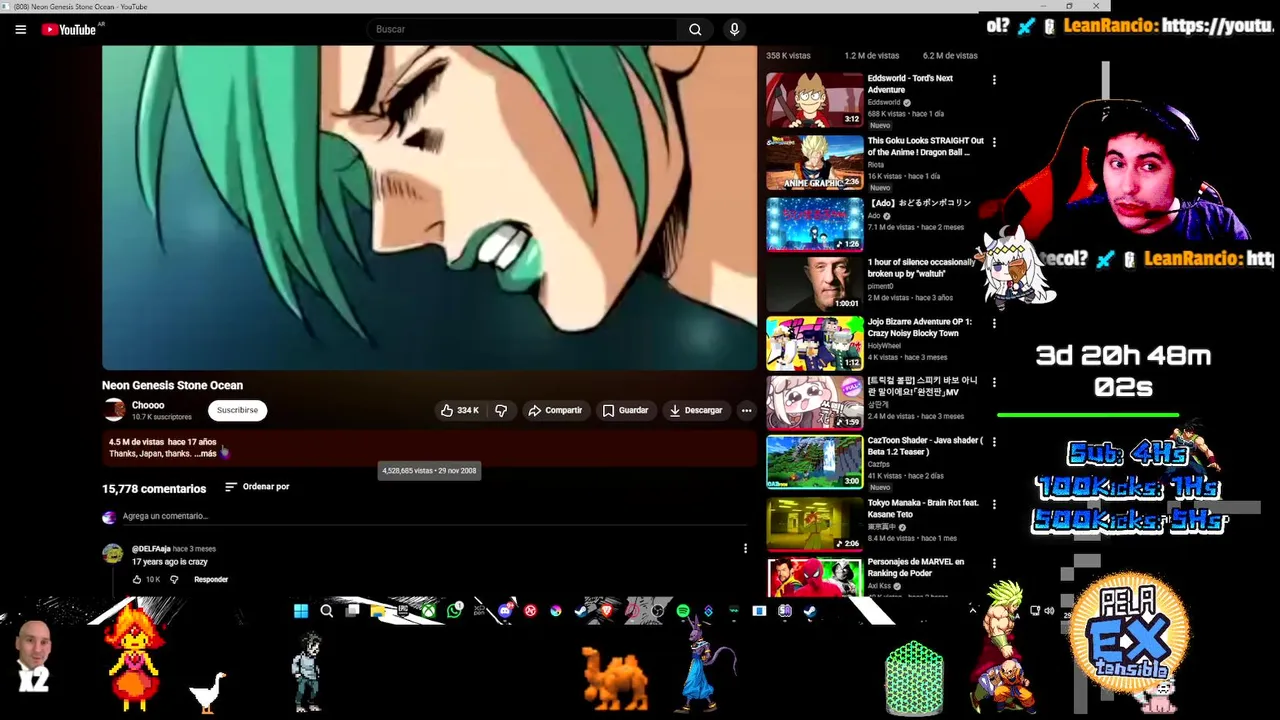Open Xbox app in taskbar

(x=428, y=611)
